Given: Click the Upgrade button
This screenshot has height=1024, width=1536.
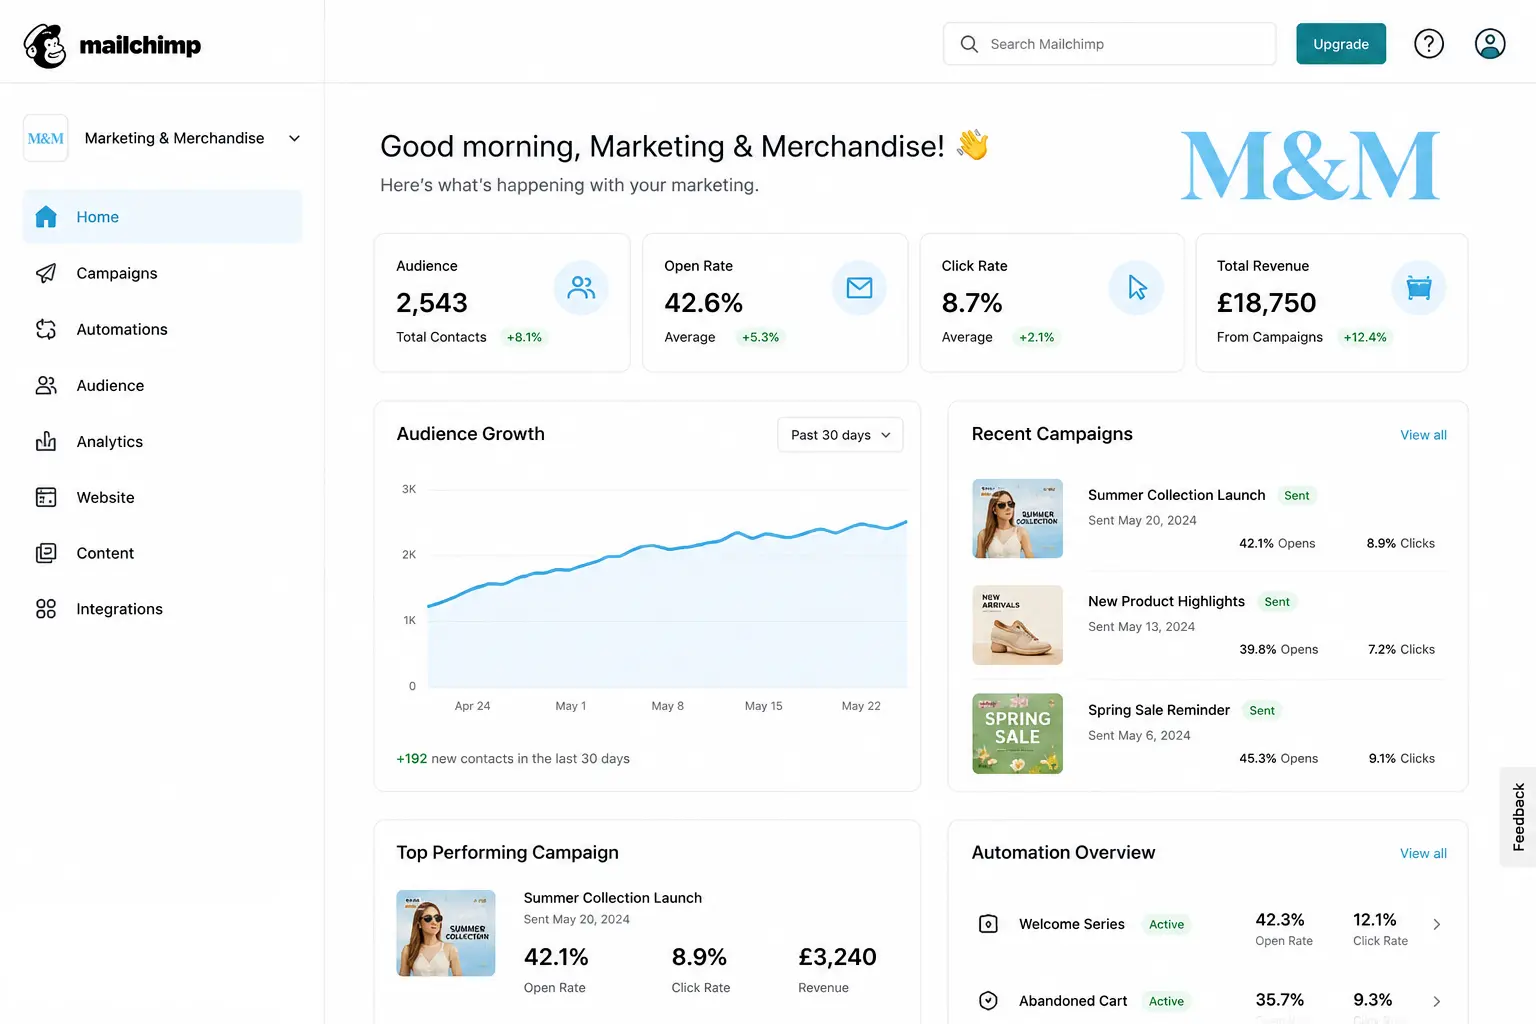Looking at the screenshot, I should coord(1341,44).
